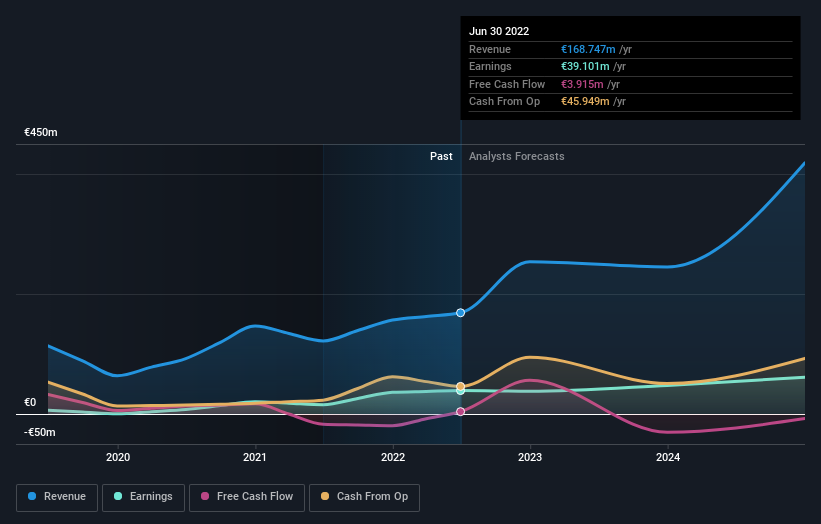Click the -€50m y-axis label
This screenshot has width=821, height=524.
40,432
